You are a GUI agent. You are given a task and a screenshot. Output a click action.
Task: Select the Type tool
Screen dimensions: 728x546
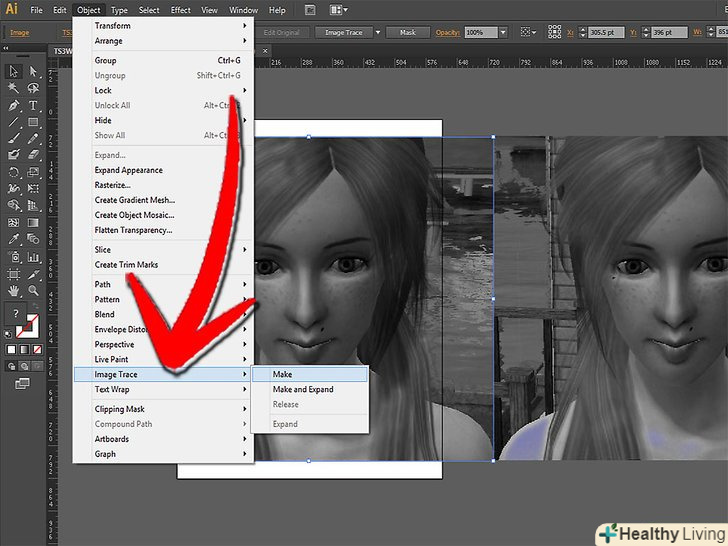(x=33, y=105)
